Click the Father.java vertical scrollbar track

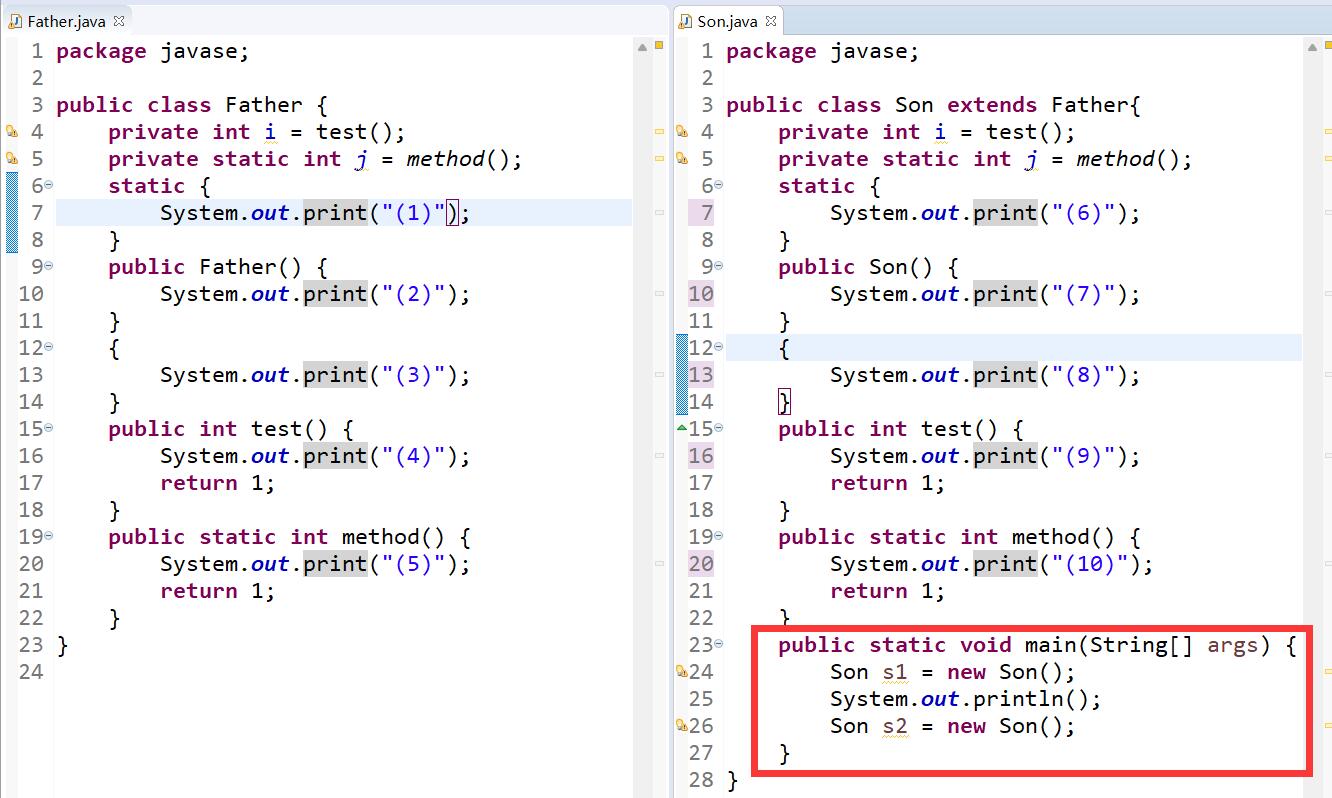pos(643,420)
